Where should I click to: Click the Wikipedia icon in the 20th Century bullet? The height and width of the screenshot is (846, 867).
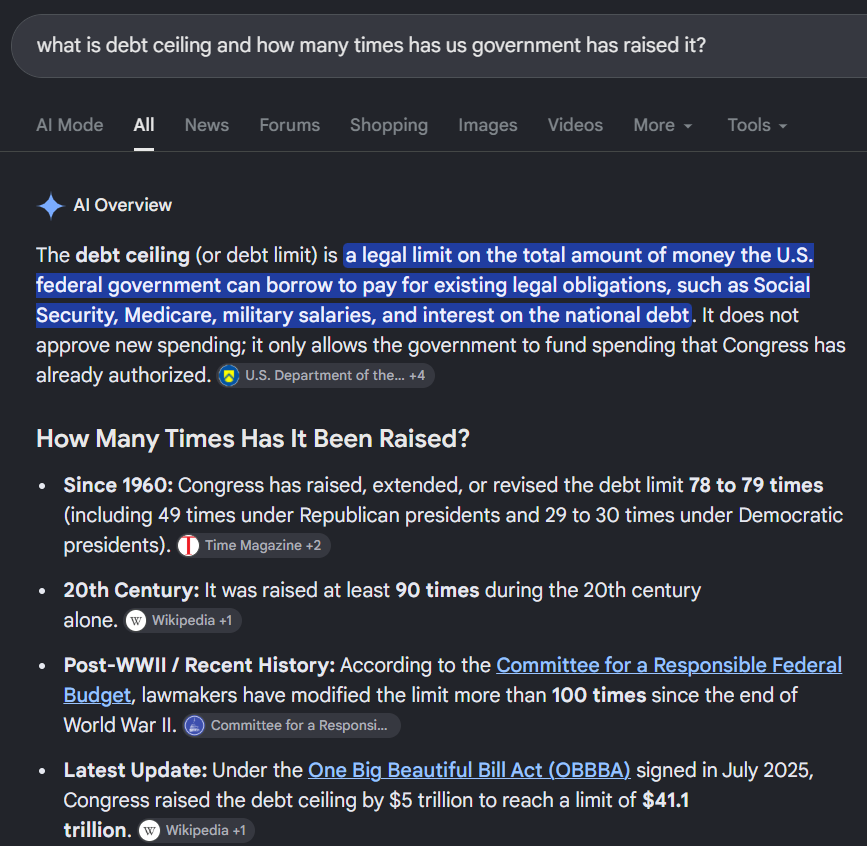[136, 620]
